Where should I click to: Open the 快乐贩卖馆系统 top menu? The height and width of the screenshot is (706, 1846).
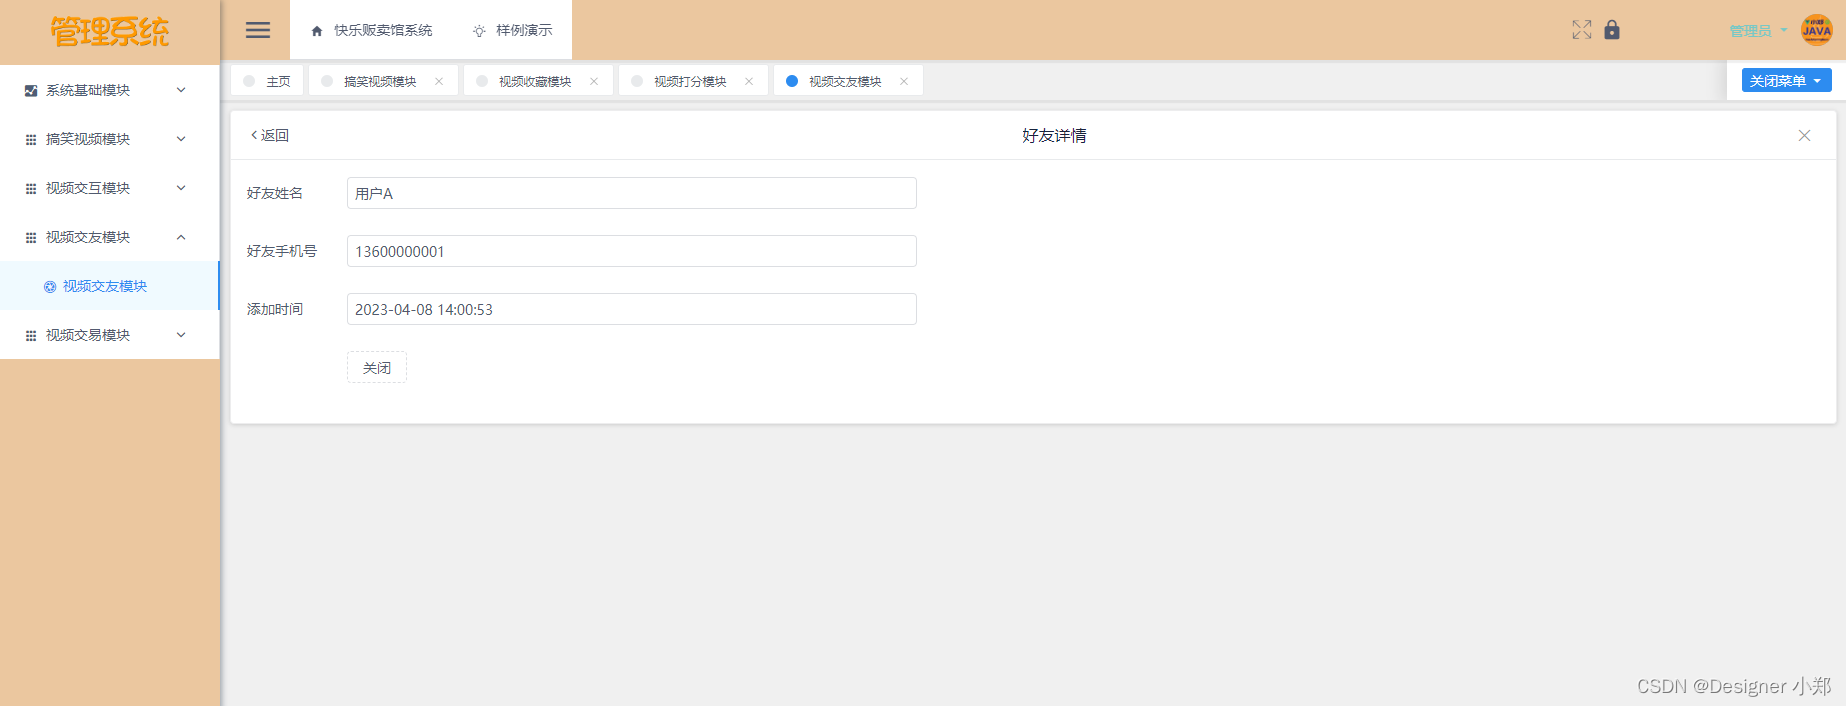pos(372,31)
